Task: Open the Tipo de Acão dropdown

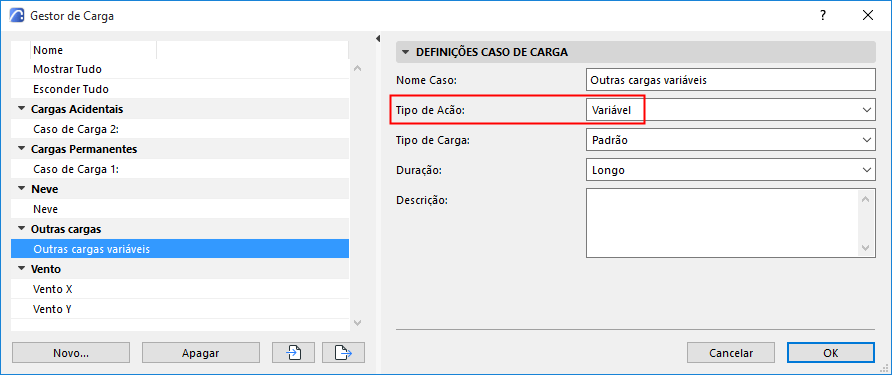Action: pyautogui.click(x=730, y=110)
